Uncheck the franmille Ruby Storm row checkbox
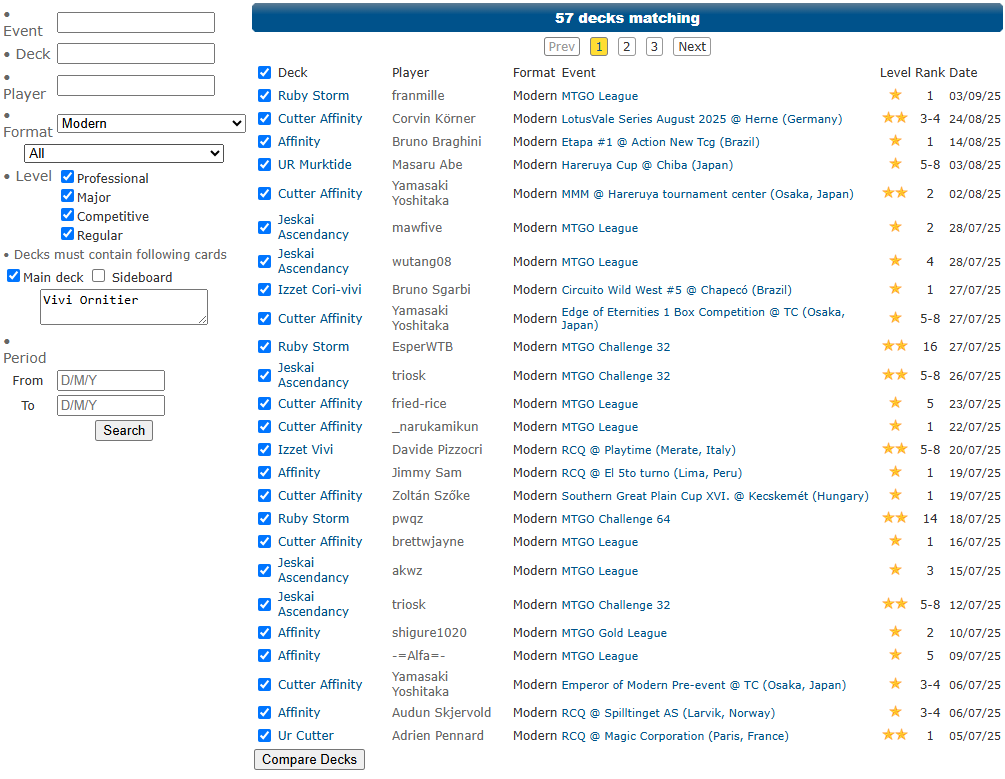Screen dimensions: 1005x779 (x=264, y=96)
